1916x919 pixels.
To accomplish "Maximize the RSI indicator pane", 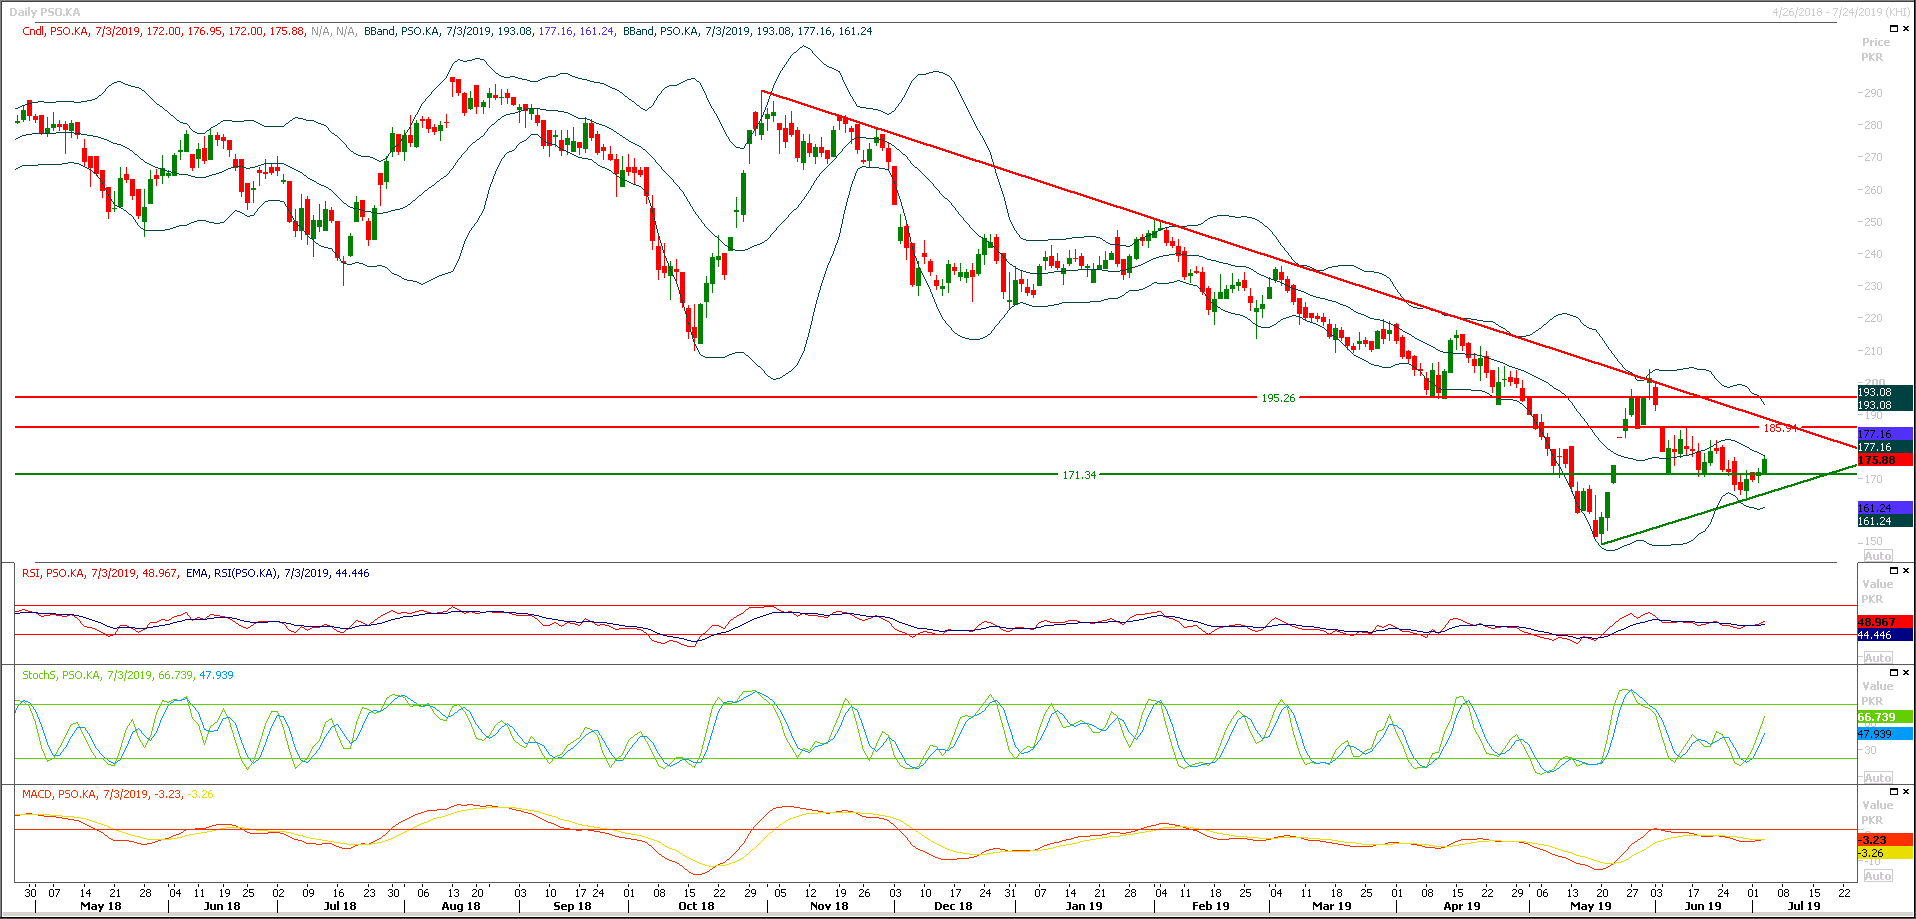I will coord(1896,571).
